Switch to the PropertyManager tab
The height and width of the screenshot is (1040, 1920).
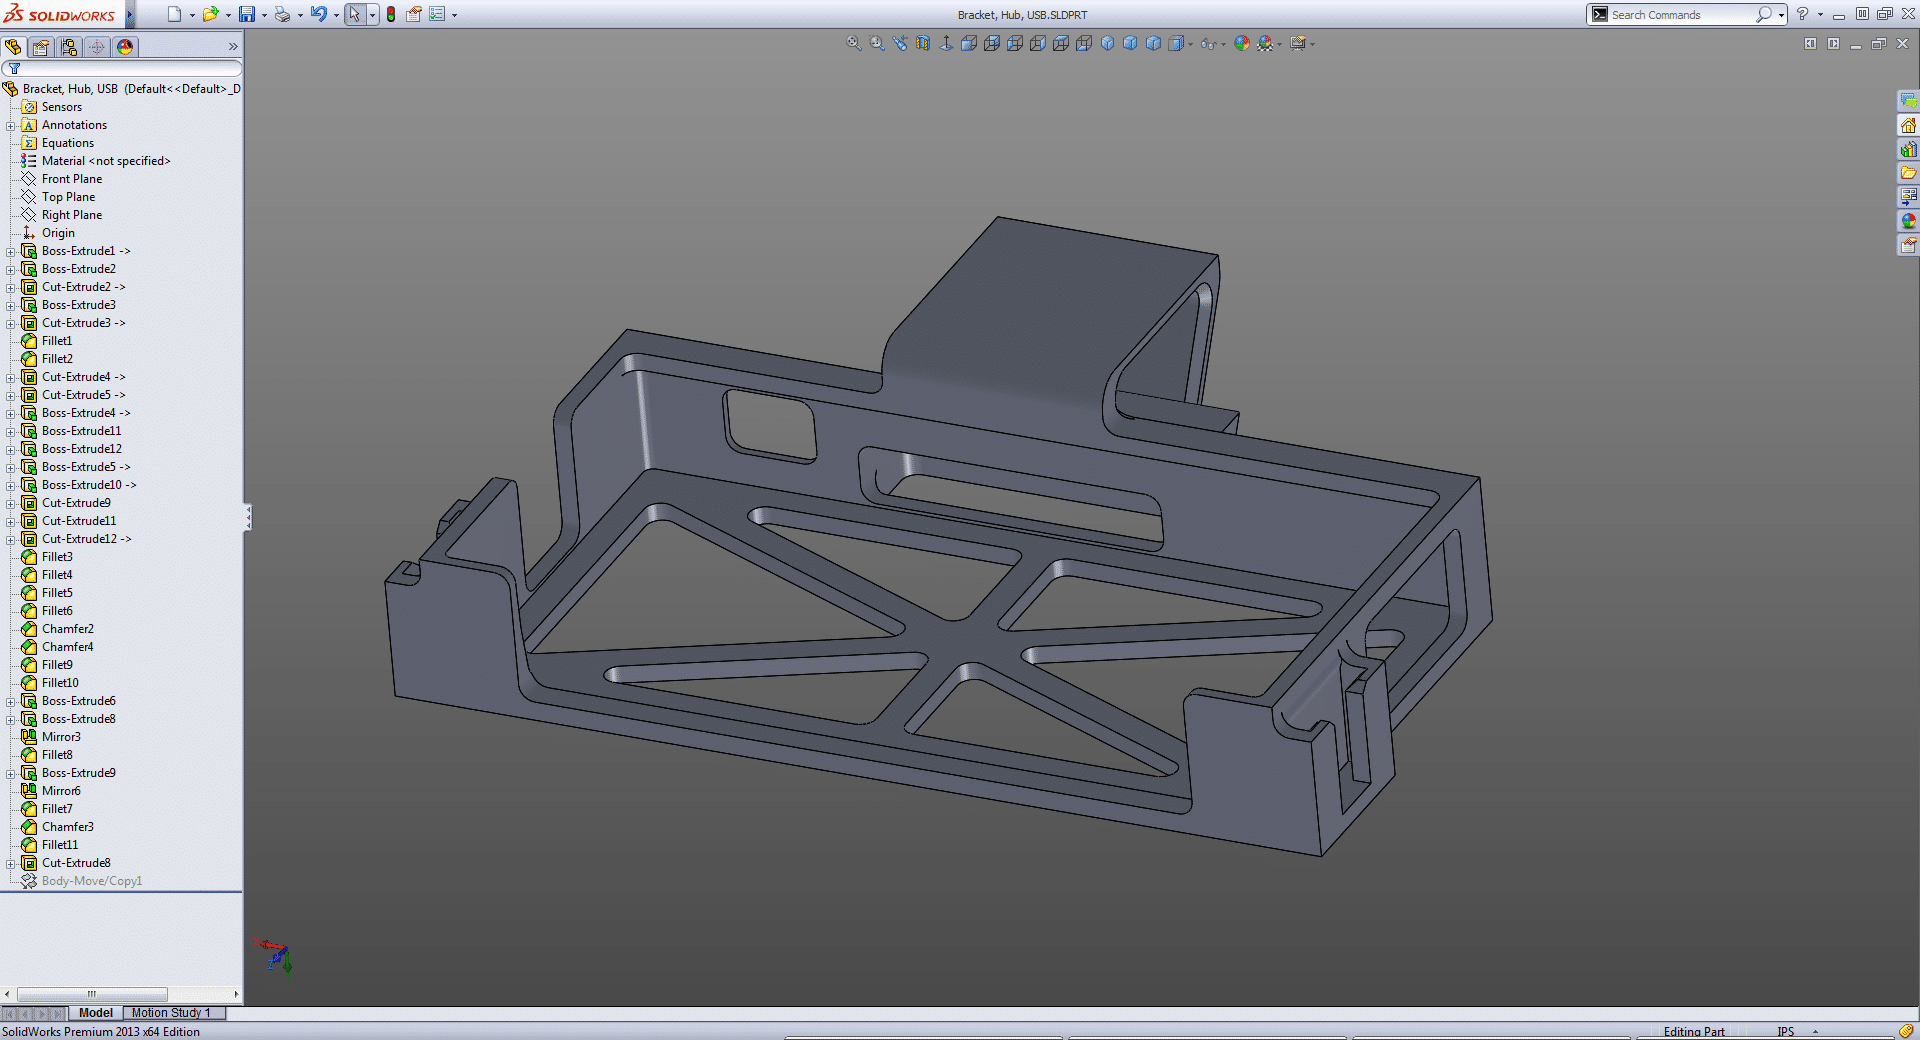41,47
